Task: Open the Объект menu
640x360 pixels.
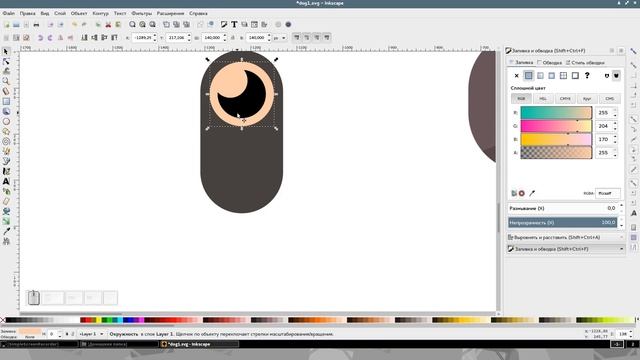Action: click(x=79, y=13)
